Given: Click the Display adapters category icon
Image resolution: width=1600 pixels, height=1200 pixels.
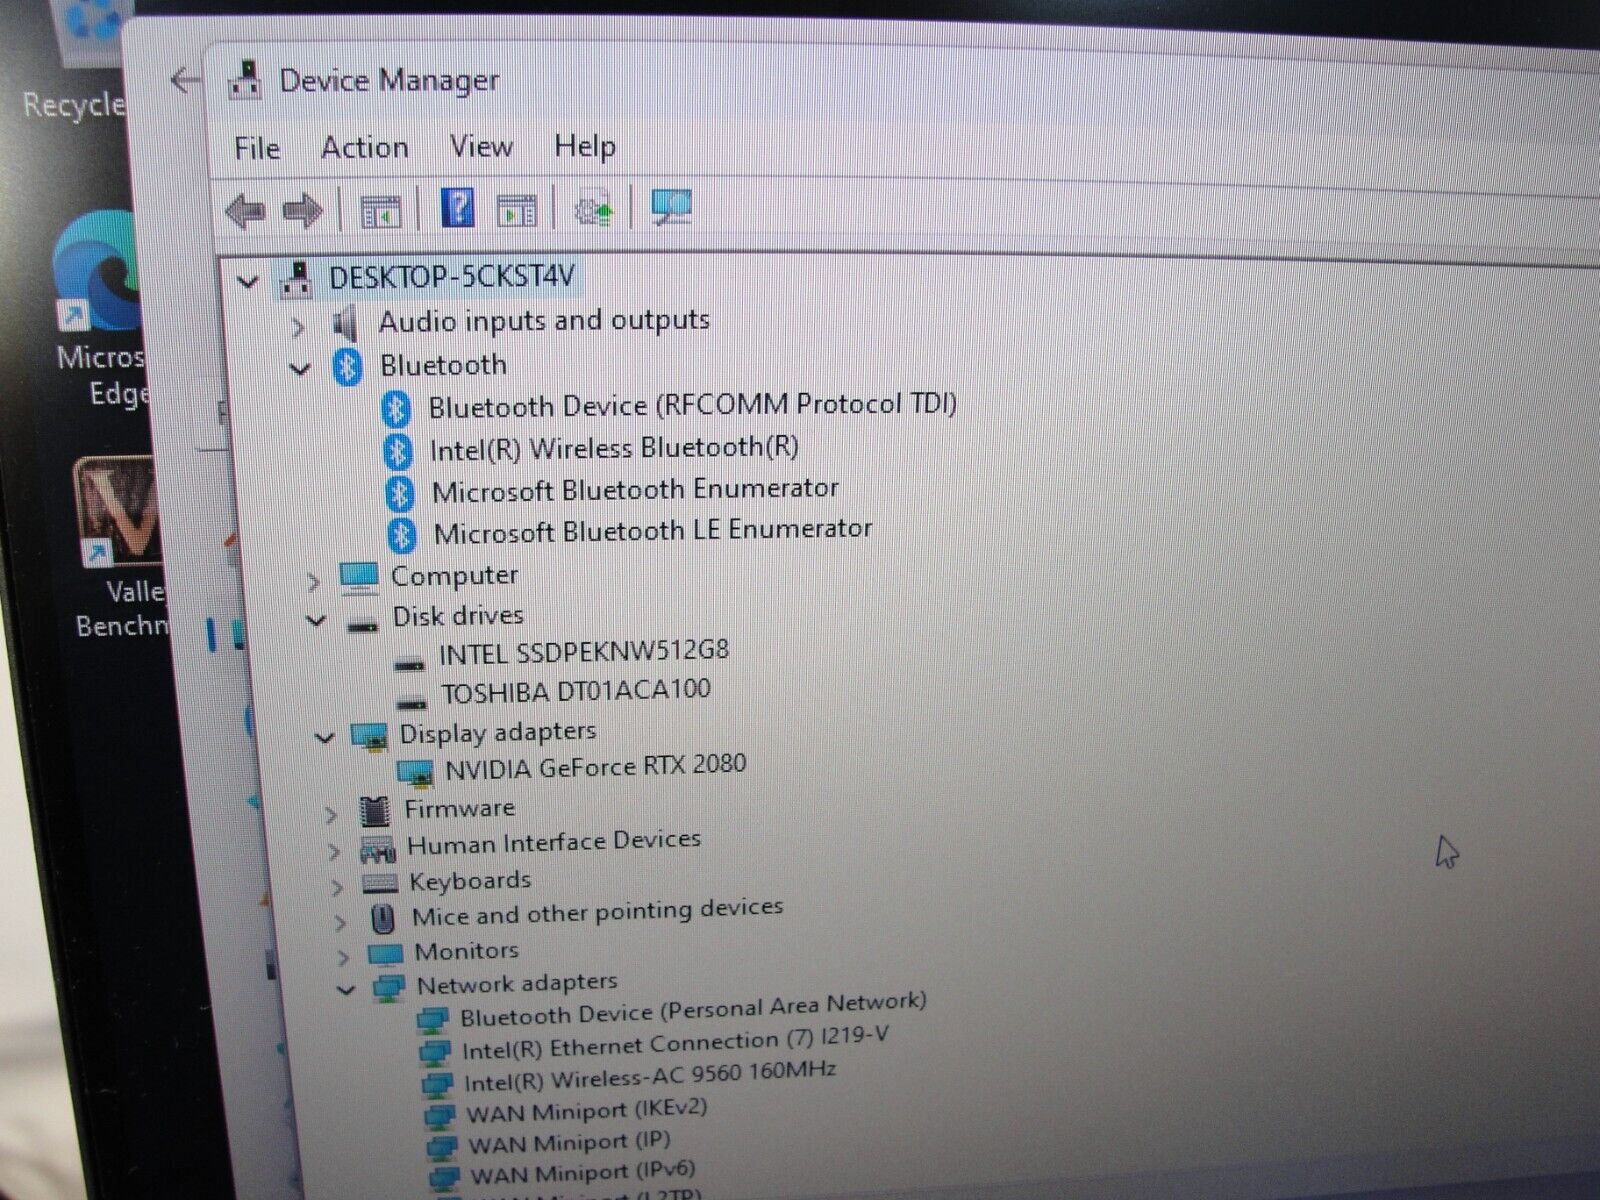Looking at the screenshot, I should [x=369, y=736].
